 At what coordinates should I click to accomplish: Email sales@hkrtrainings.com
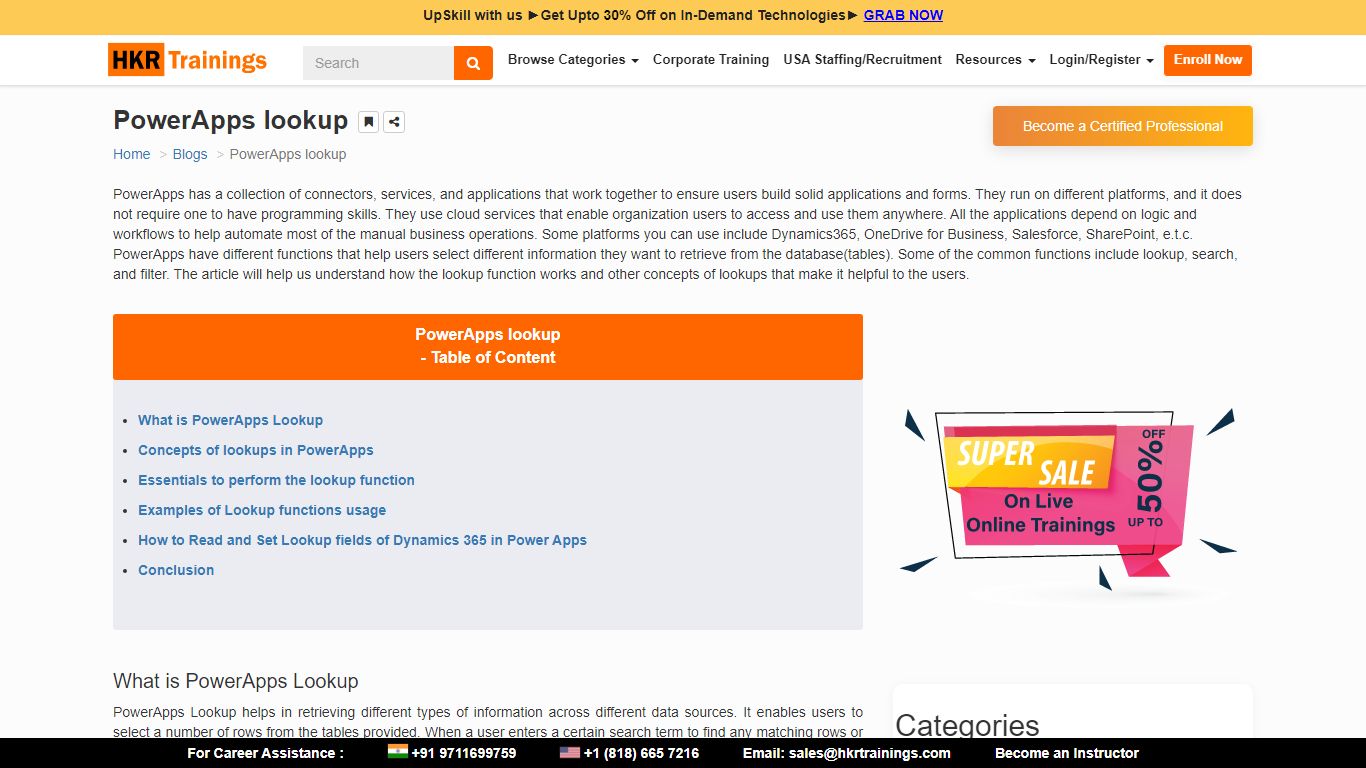(x=847, y=753)
